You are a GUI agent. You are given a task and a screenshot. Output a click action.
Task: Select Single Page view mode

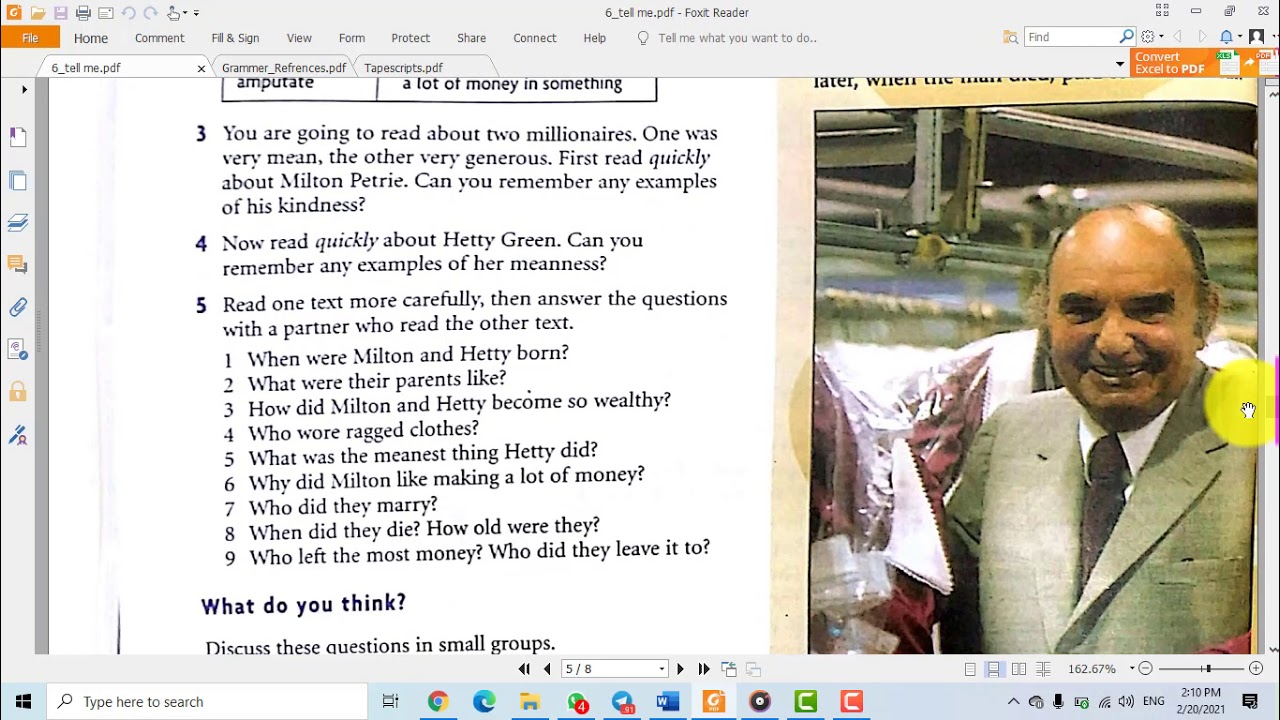[x=970, y=669]
